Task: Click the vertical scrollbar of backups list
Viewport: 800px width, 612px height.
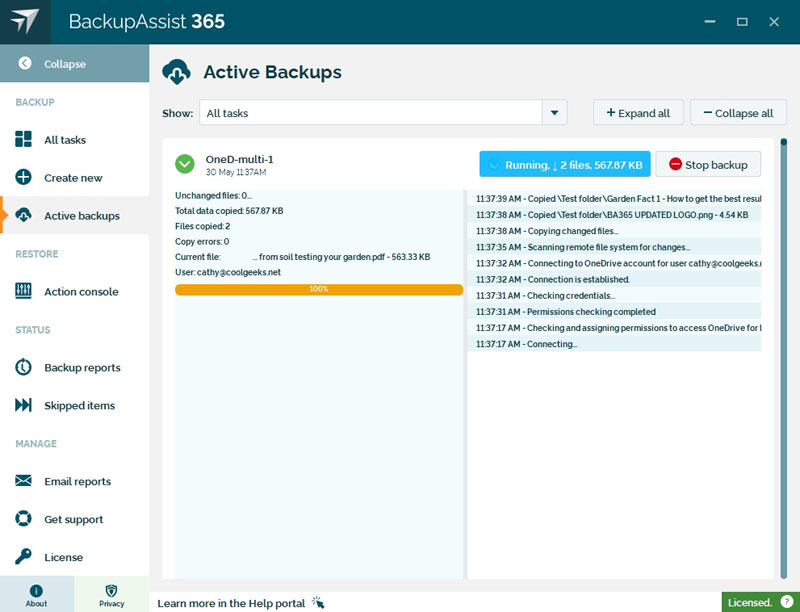Action: tap(784, 359)
